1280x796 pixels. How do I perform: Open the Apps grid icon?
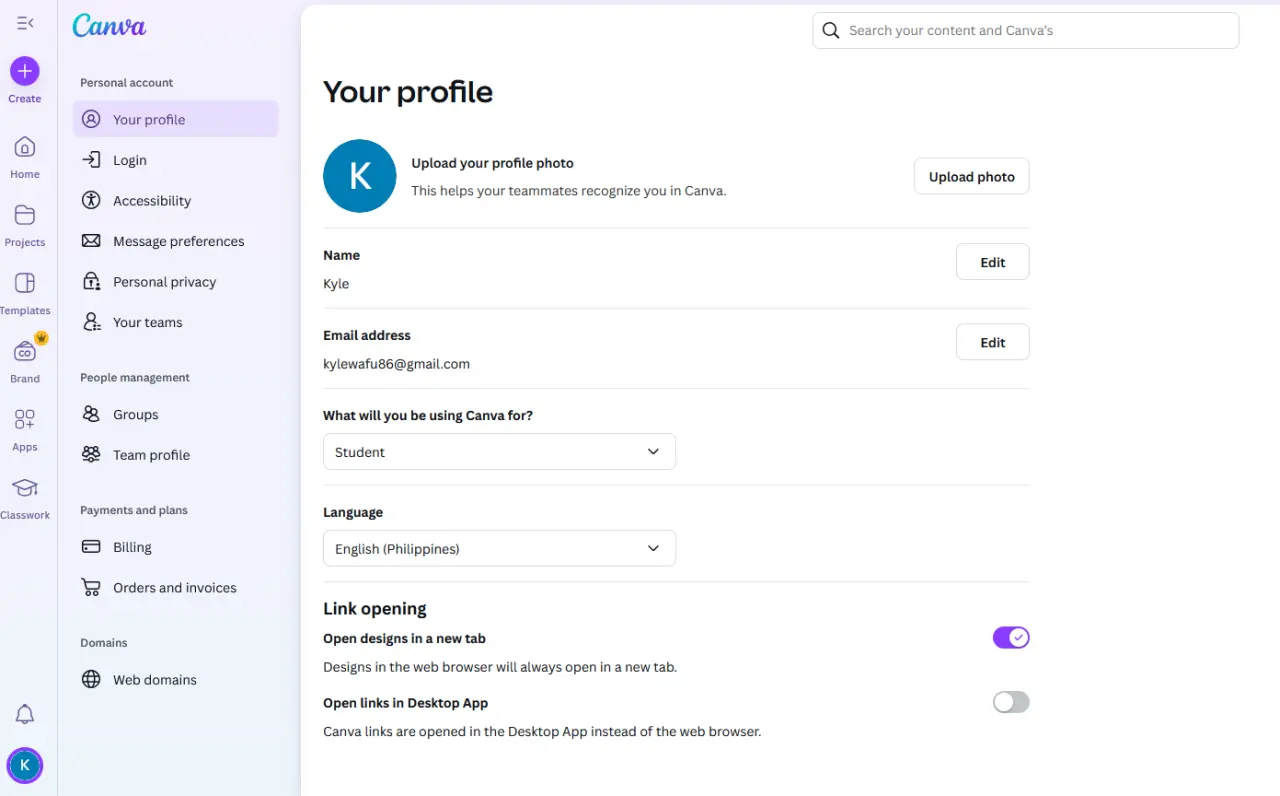point(25,420)
